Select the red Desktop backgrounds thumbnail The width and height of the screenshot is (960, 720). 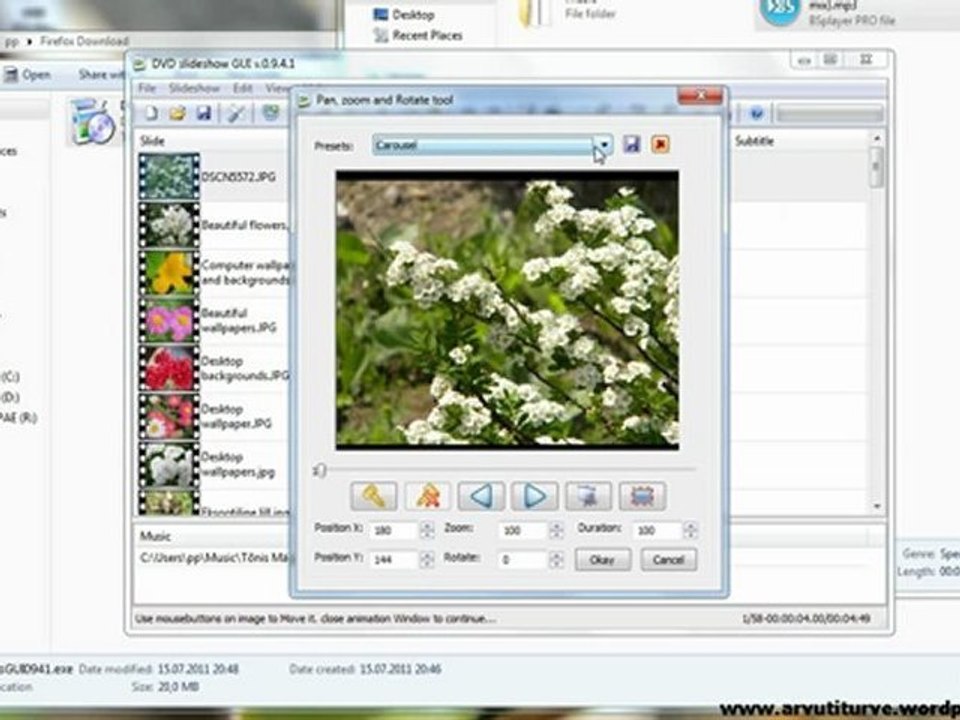[169, 369]
